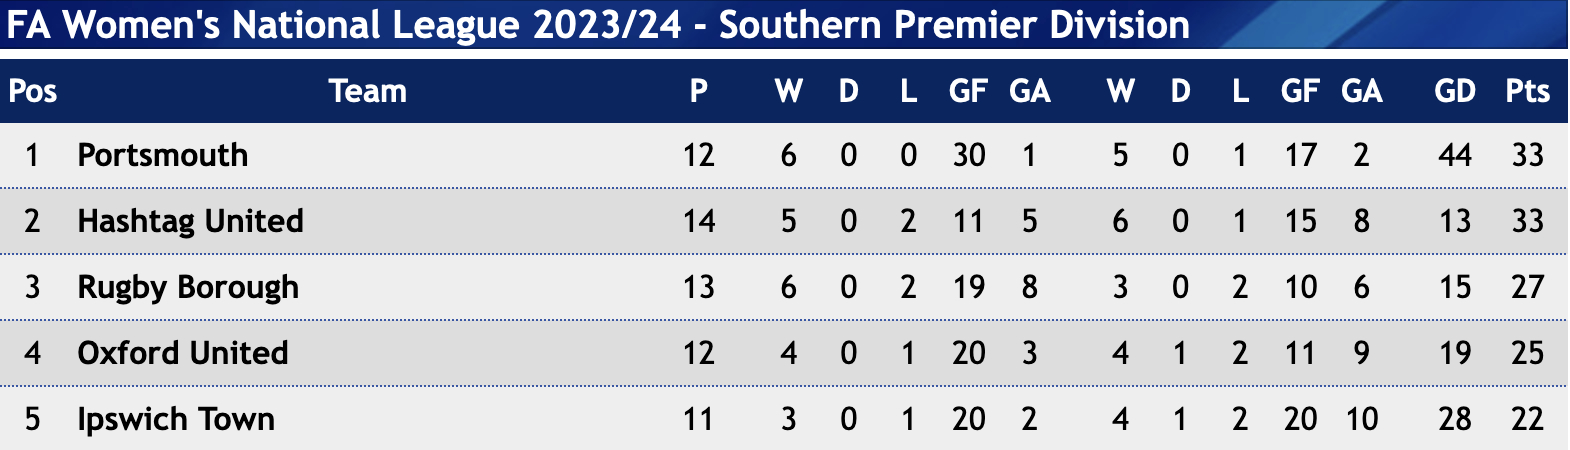Click Rugby Borough's points value 27
Viewport: 1570px width, 450px height.
pyautogui.click(x=1528, y=287)
